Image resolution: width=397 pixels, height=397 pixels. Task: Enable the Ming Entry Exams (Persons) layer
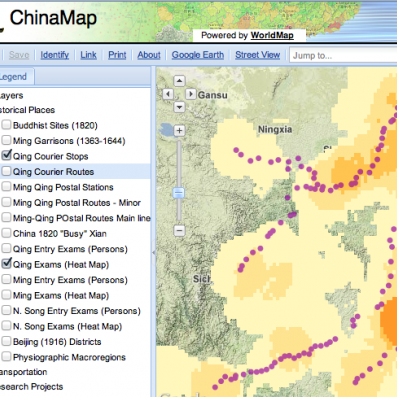click(x=6, y=279)
